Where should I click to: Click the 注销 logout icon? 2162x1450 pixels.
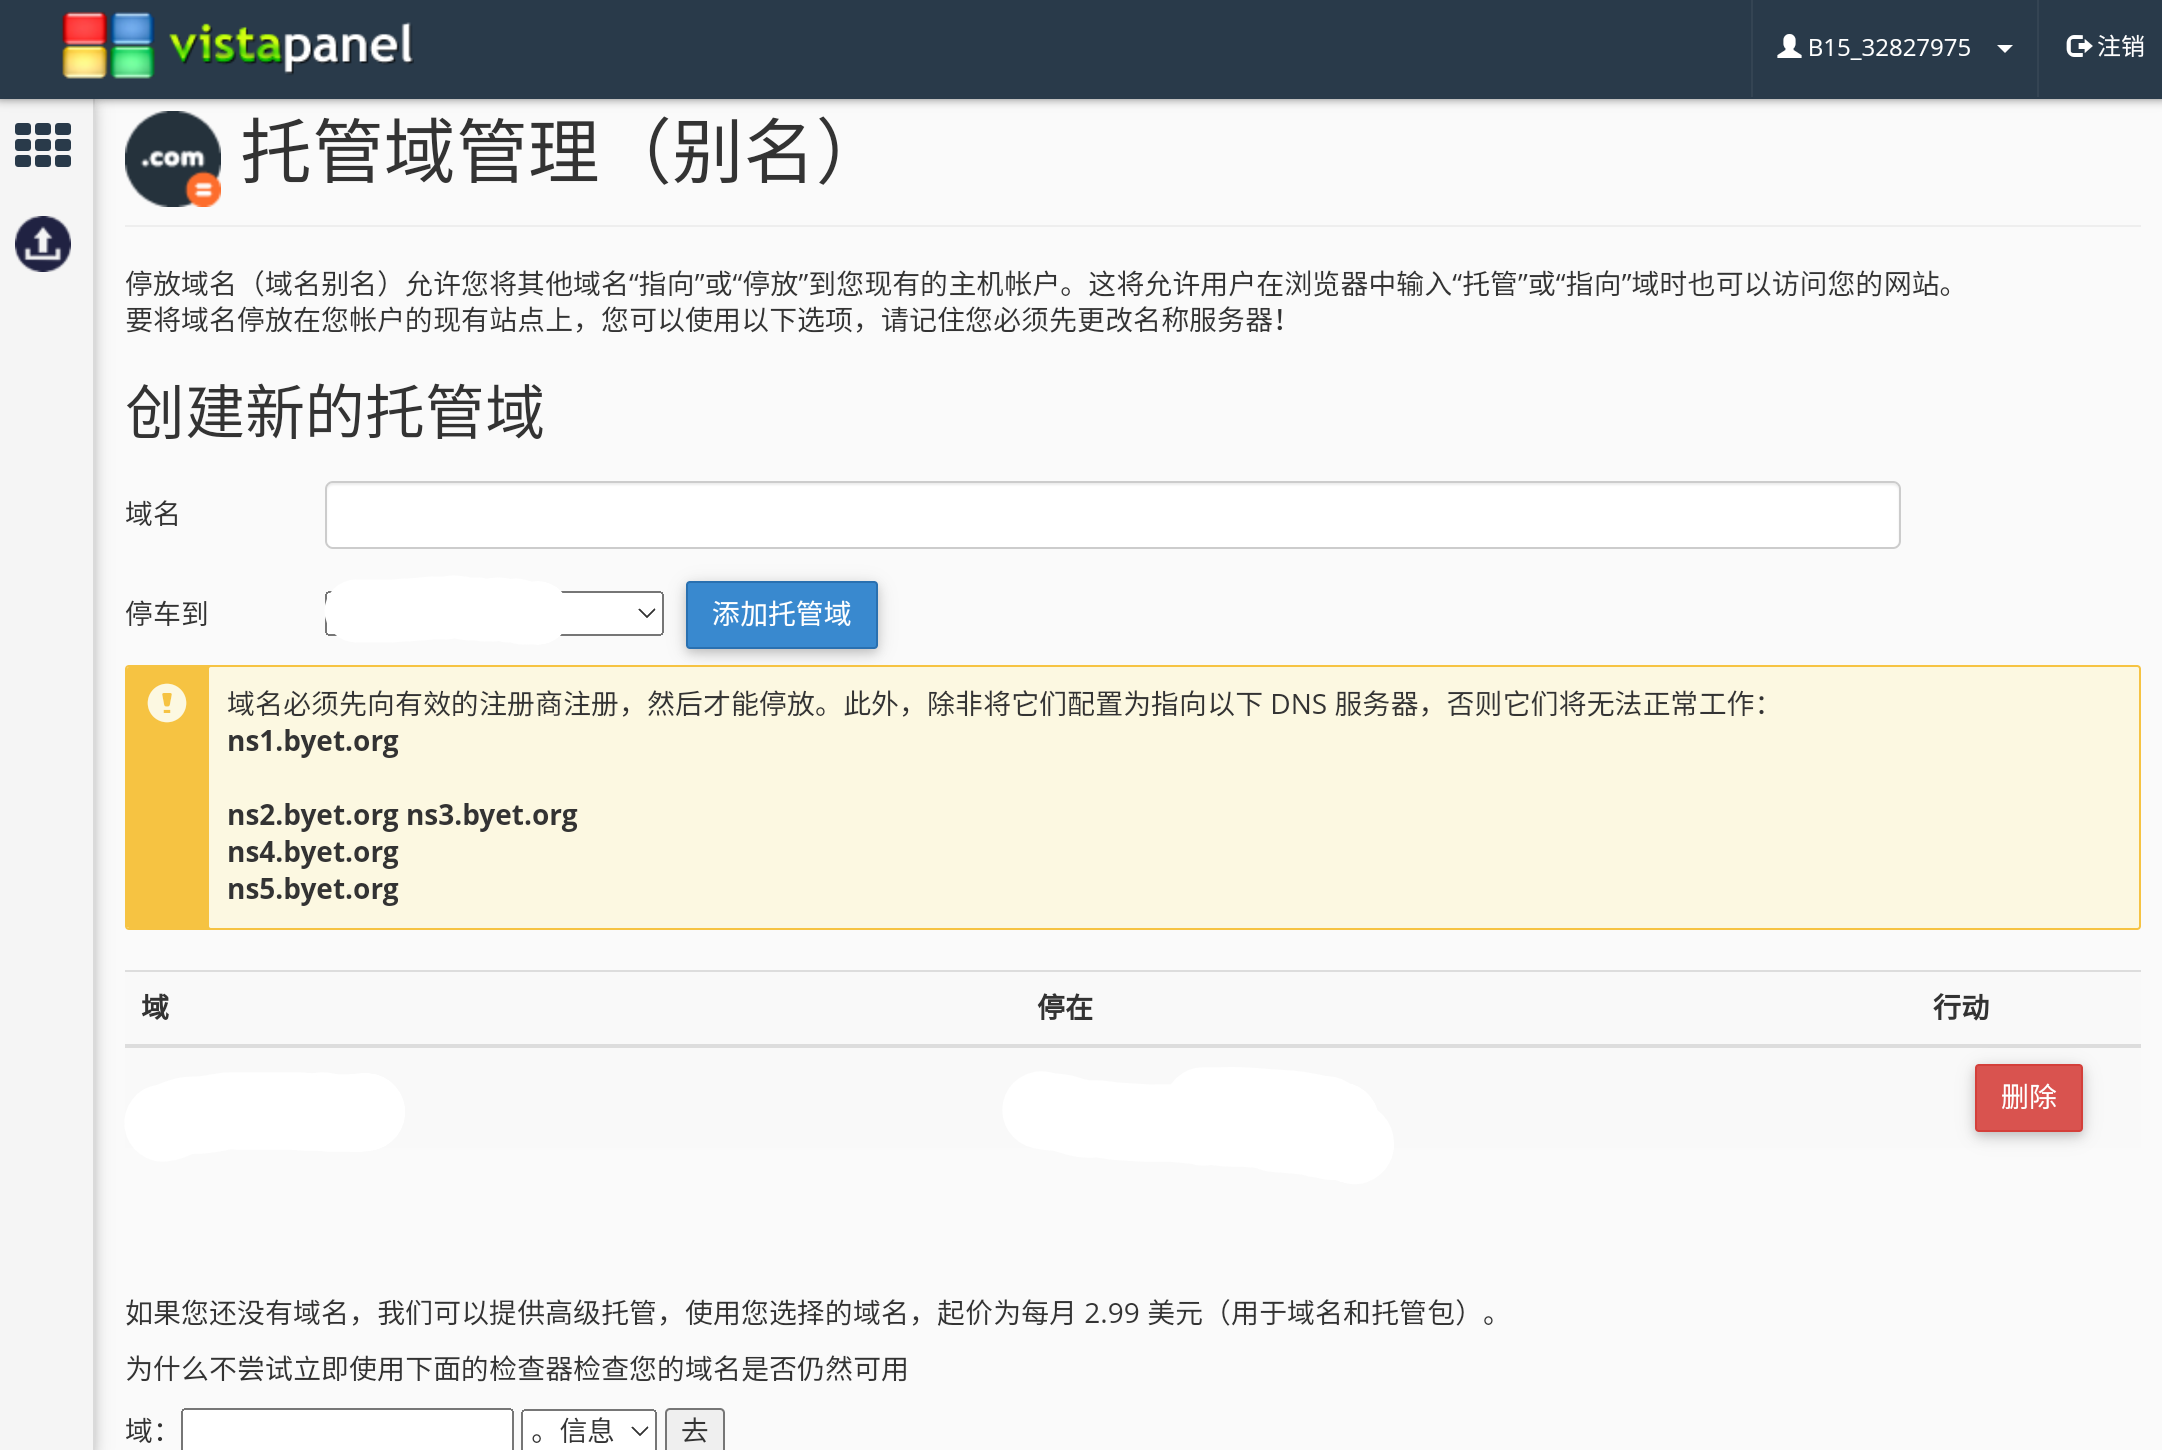coord(2078,46)
